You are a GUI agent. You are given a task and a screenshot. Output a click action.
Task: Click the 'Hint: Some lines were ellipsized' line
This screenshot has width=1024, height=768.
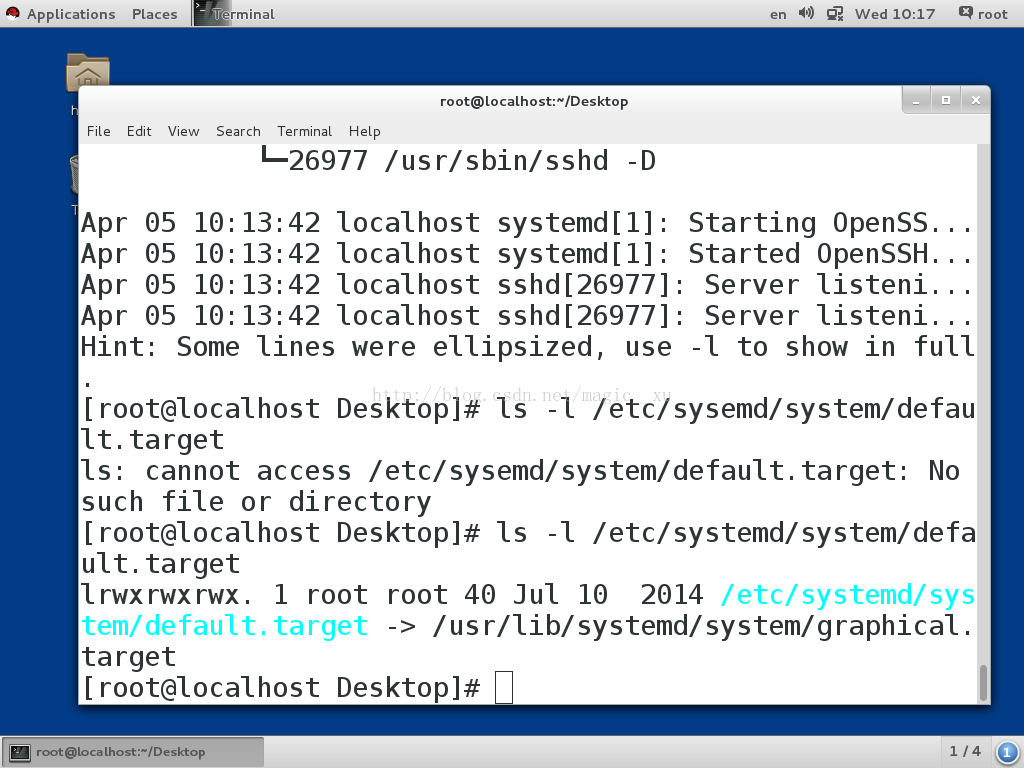(528, 347)
